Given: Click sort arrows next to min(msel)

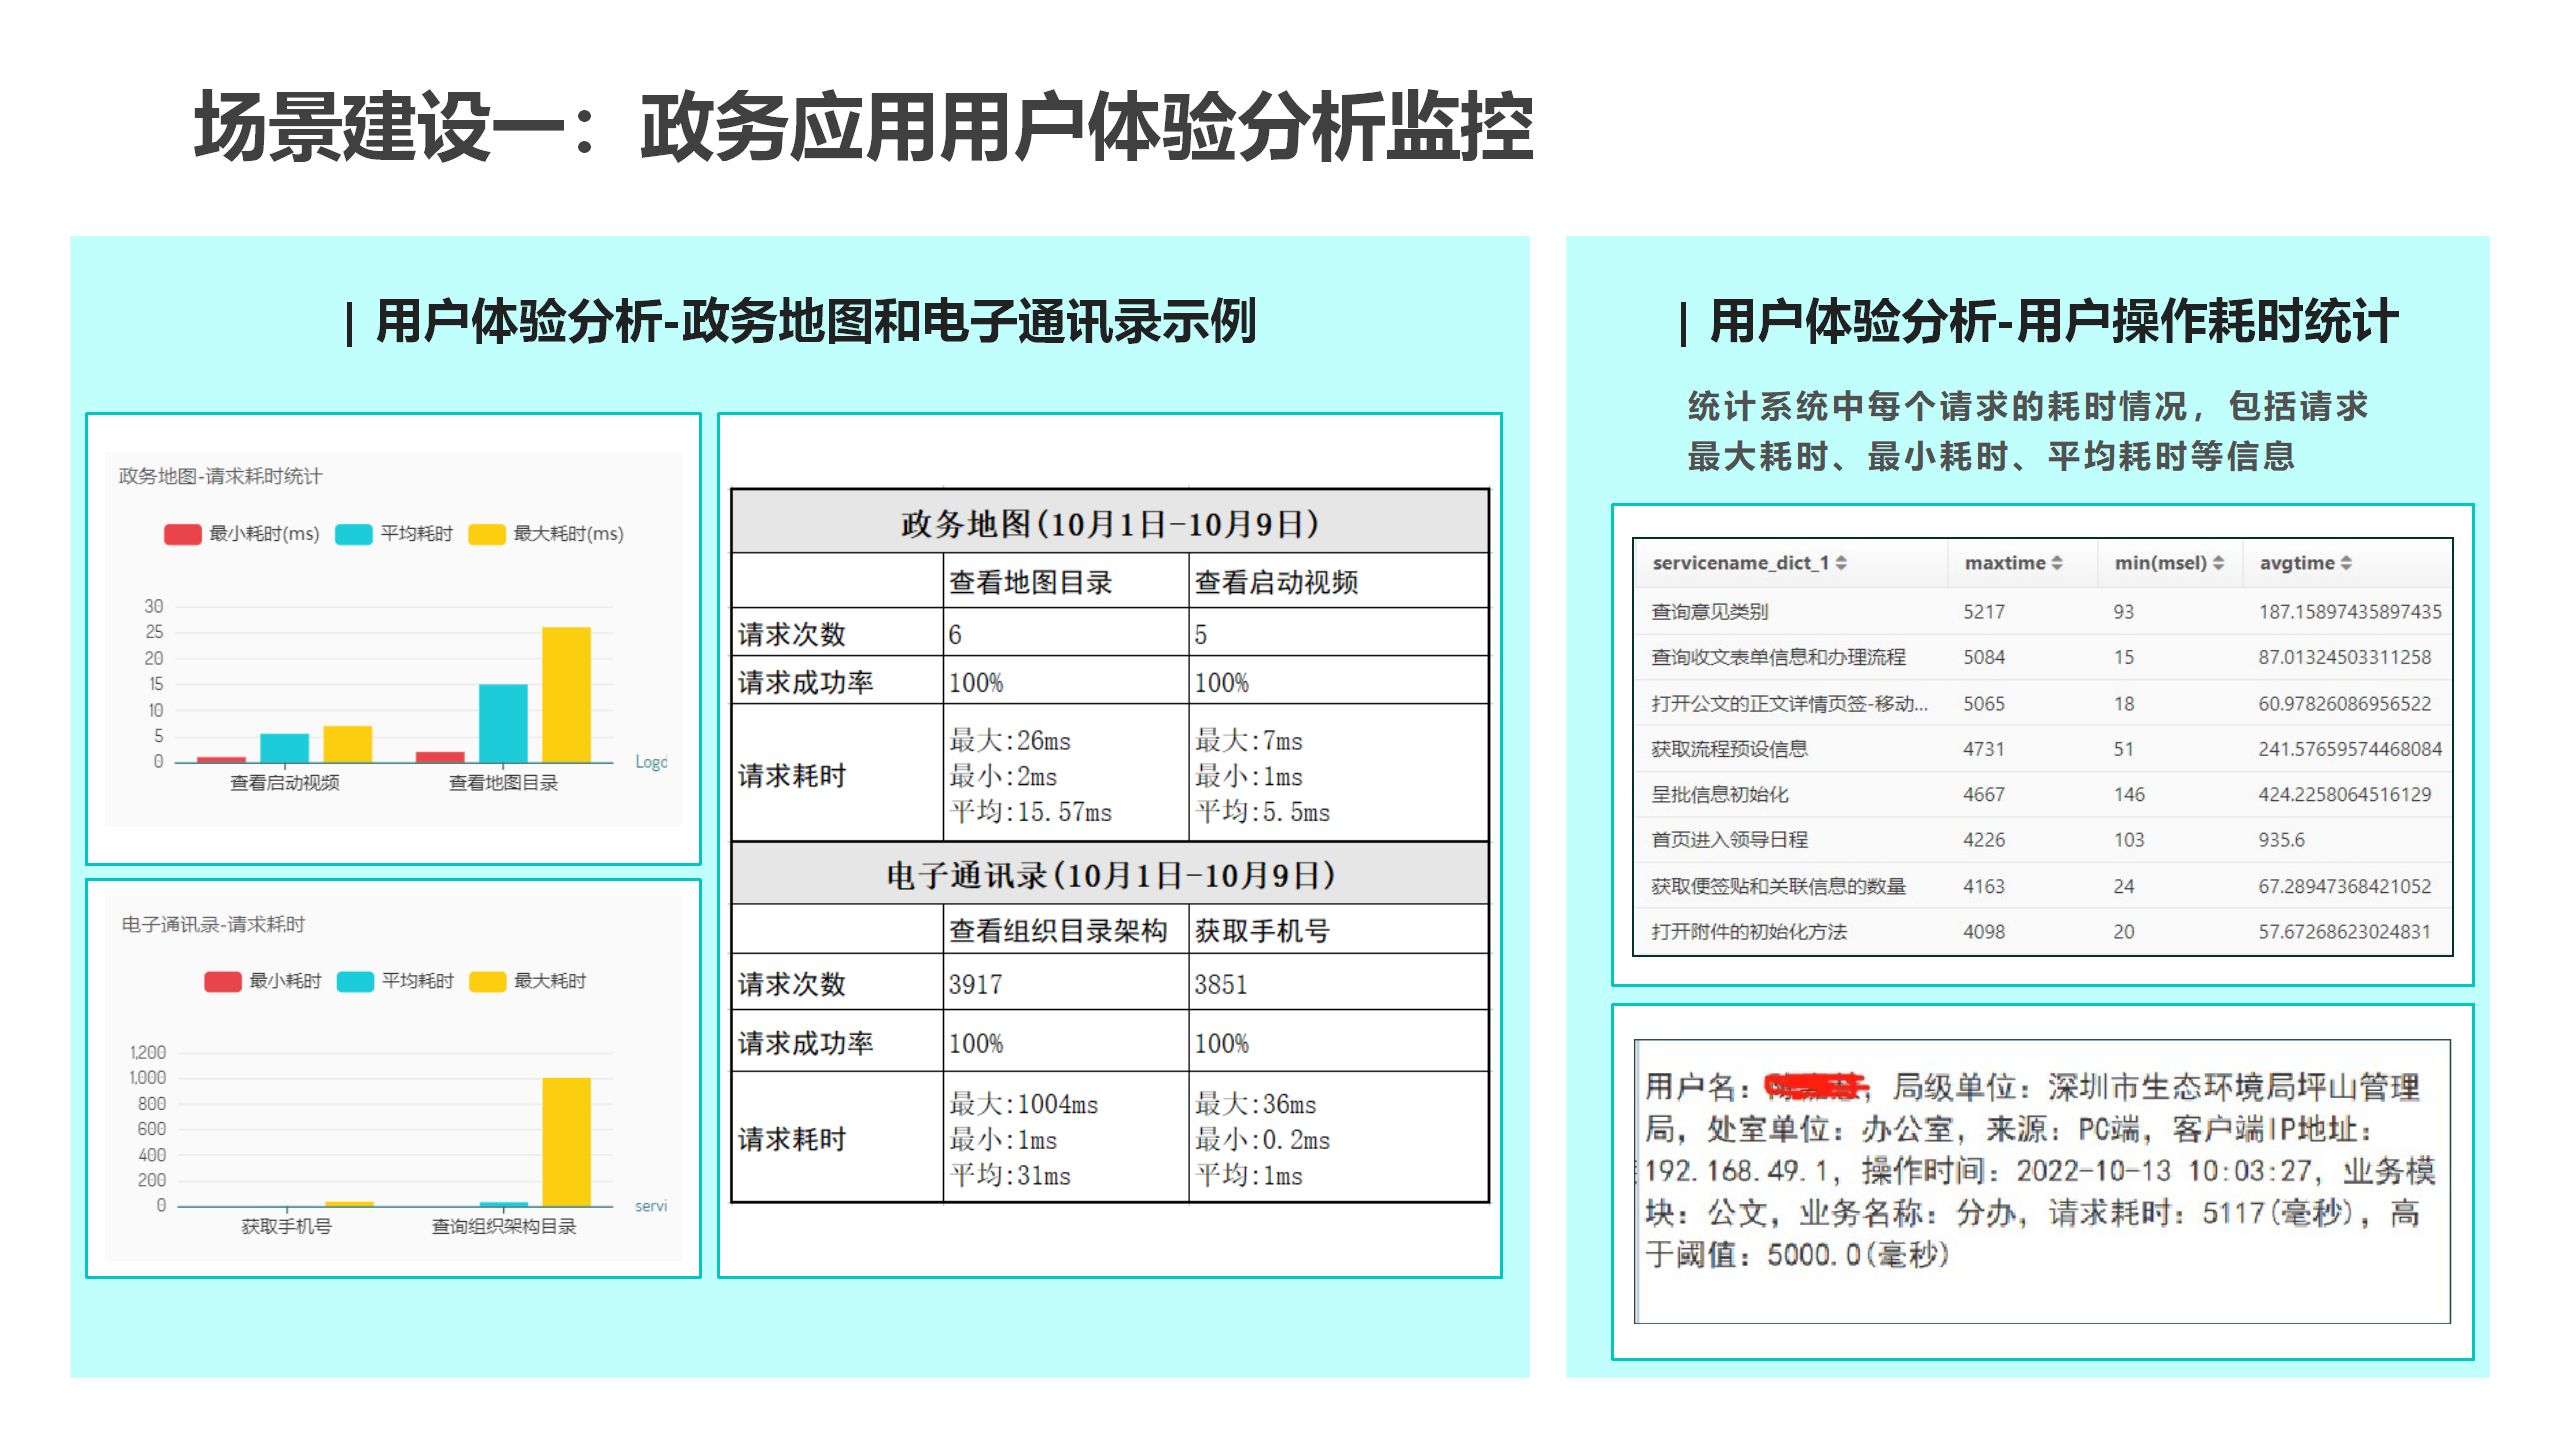Looking at the screenshot, I should pos(2218,563).
